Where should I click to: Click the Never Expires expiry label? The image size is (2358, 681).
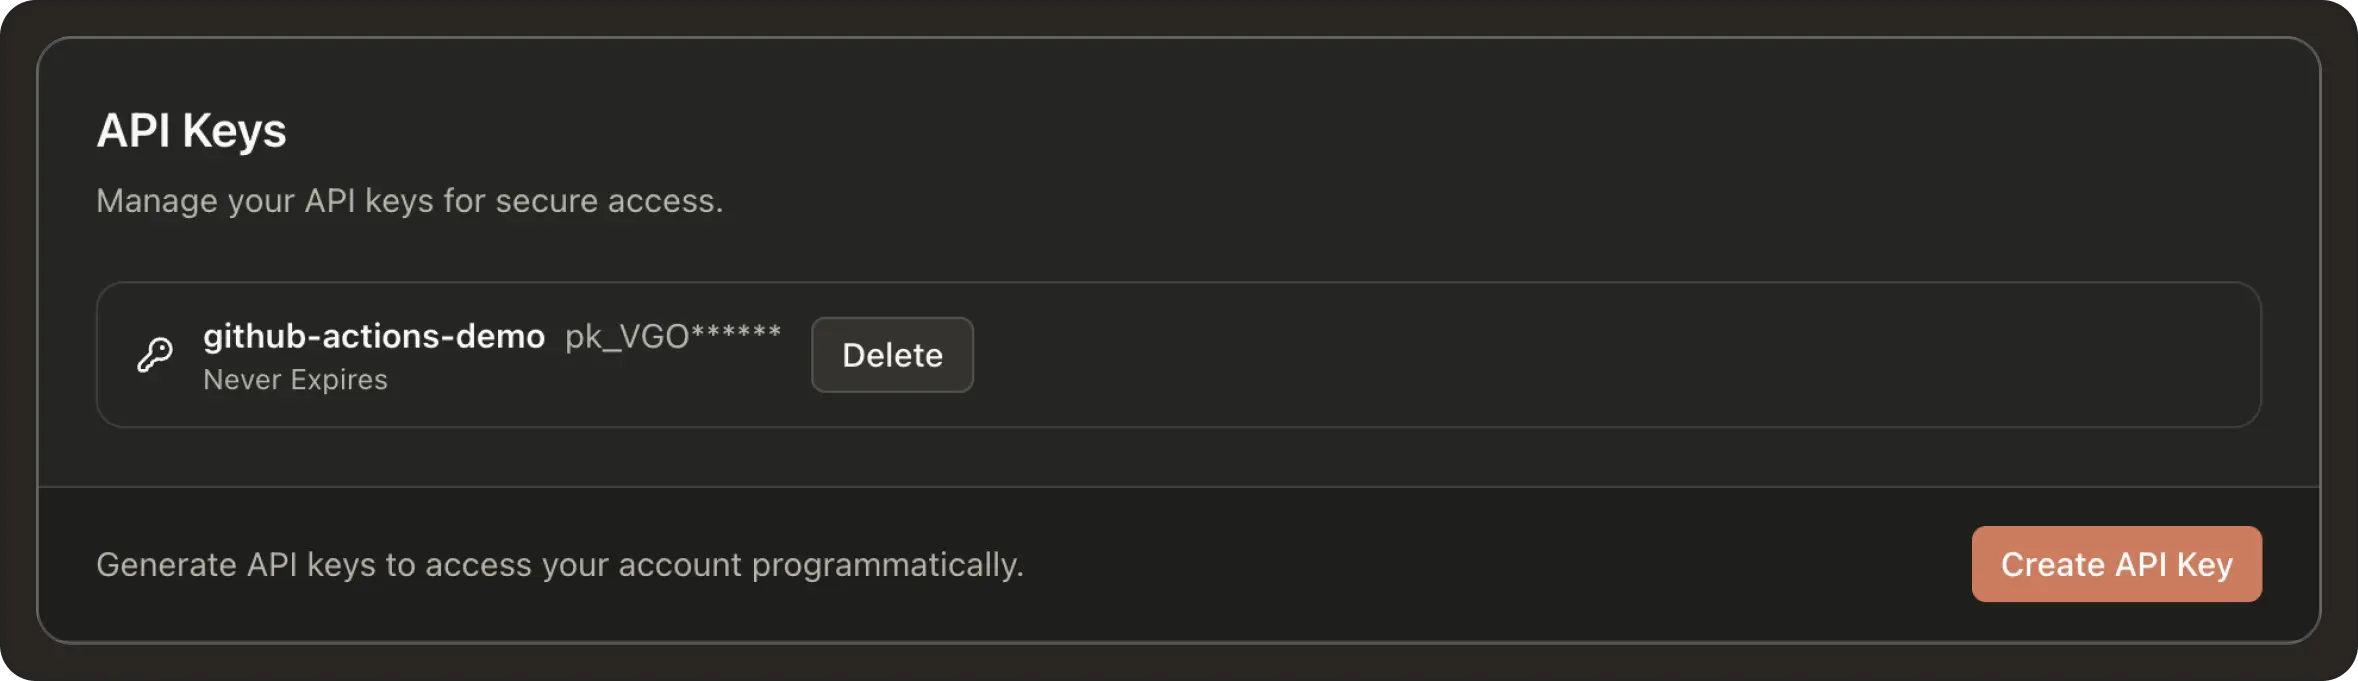[295, 380]
